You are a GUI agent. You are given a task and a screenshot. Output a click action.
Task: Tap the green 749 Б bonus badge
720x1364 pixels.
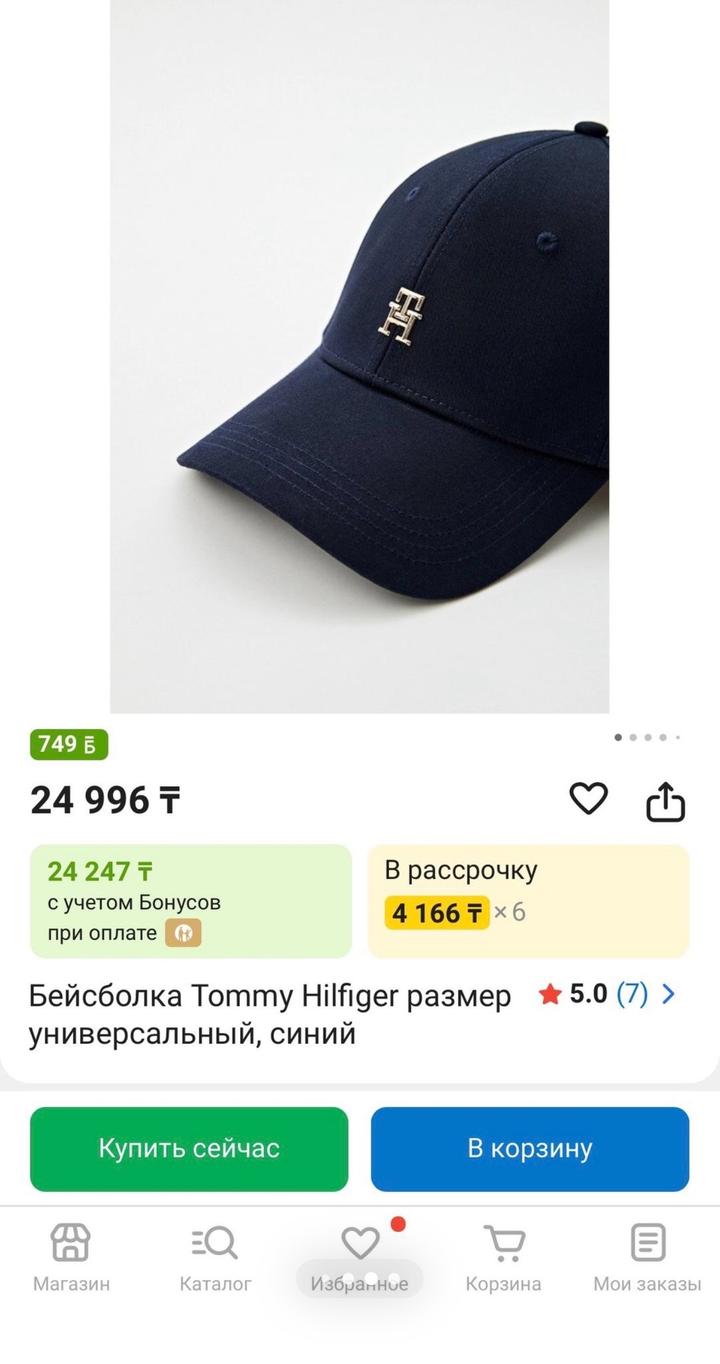[68, 745]
